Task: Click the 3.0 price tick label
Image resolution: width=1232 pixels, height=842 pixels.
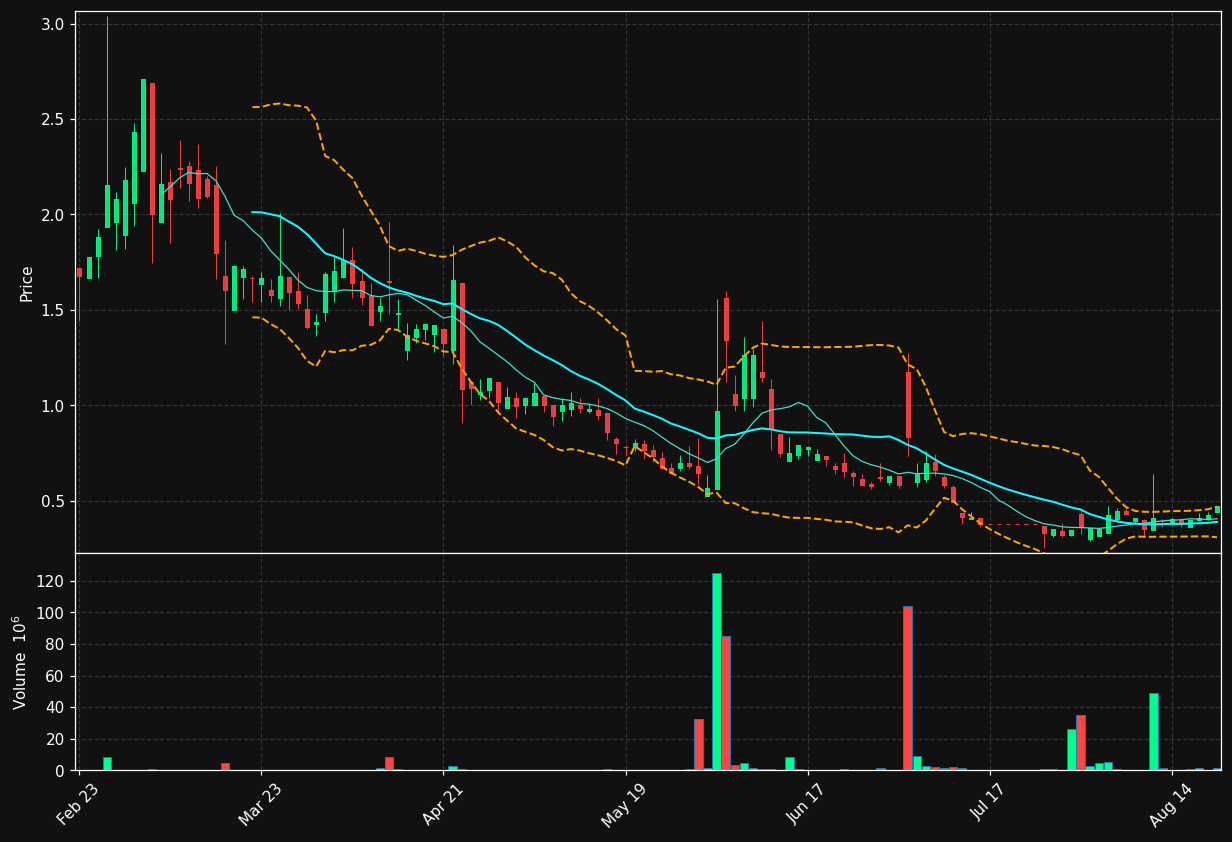Action: tap(55, 24)
